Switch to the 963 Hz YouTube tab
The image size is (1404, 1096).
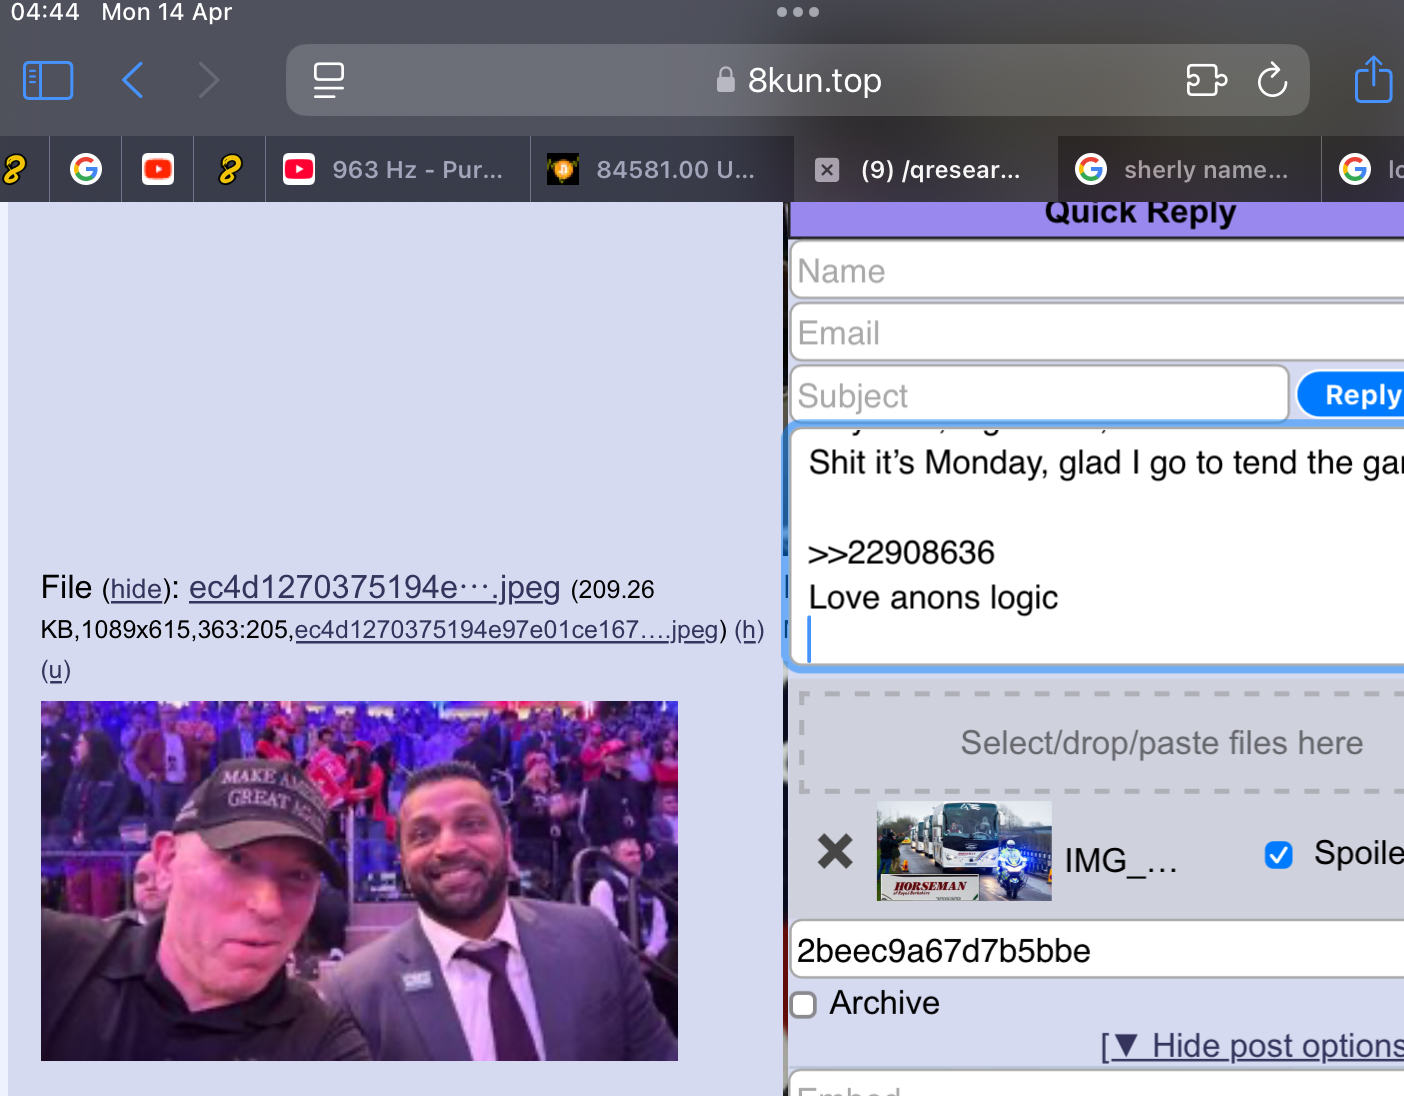click(x=398, y=169)
